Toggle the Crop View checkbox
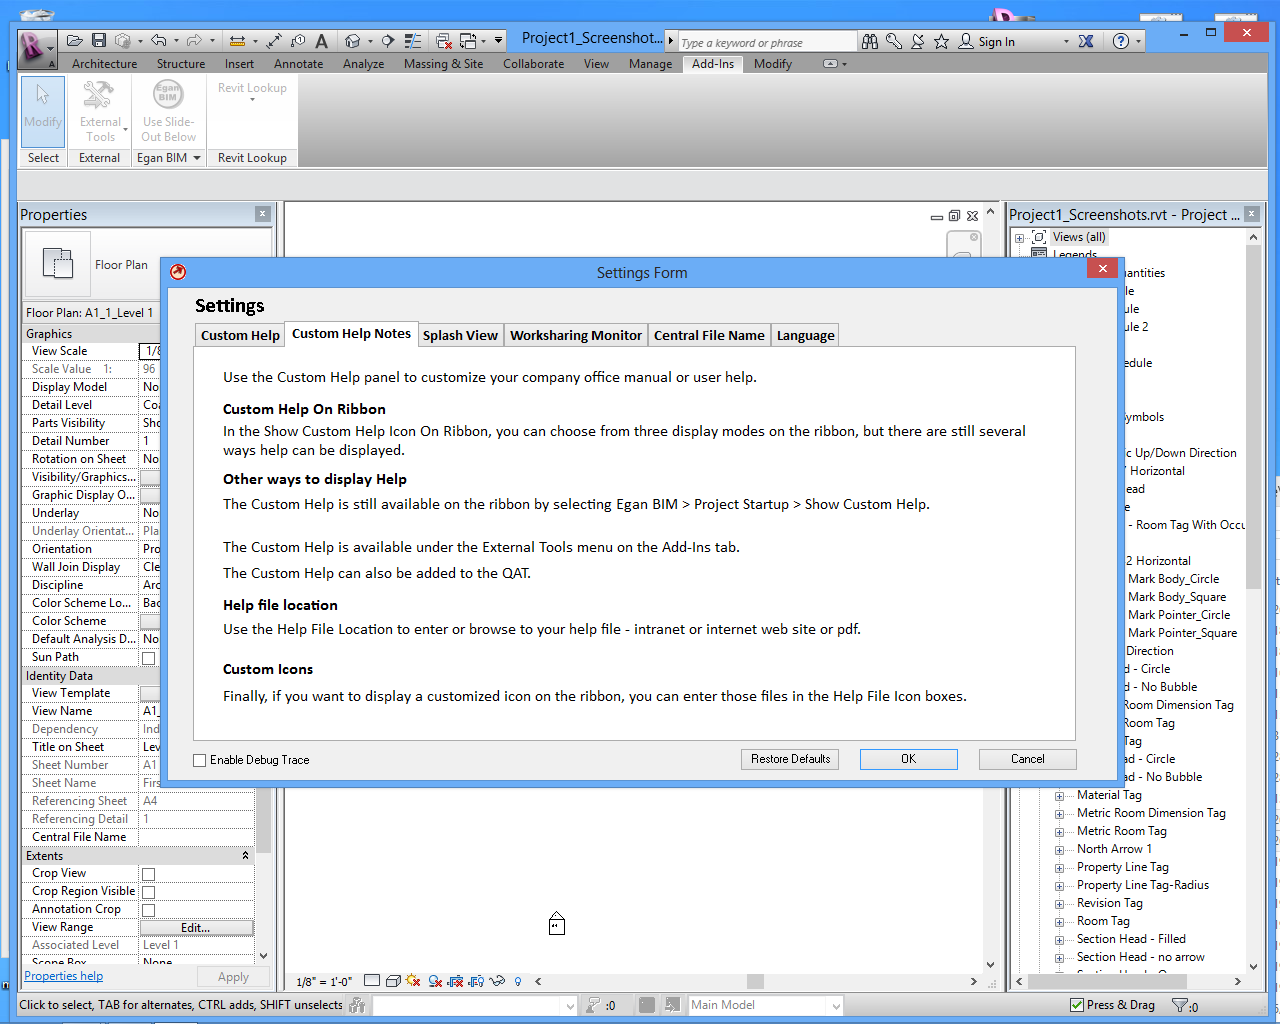The height and width of the screenshot is (1024, 1280). (149, 874)
